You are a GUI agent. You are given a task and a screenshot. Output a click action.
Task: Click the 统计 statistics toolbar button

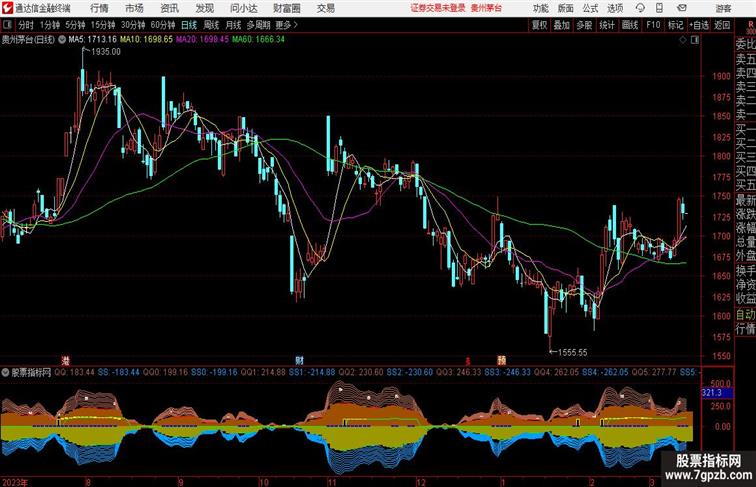pos(607,25)
